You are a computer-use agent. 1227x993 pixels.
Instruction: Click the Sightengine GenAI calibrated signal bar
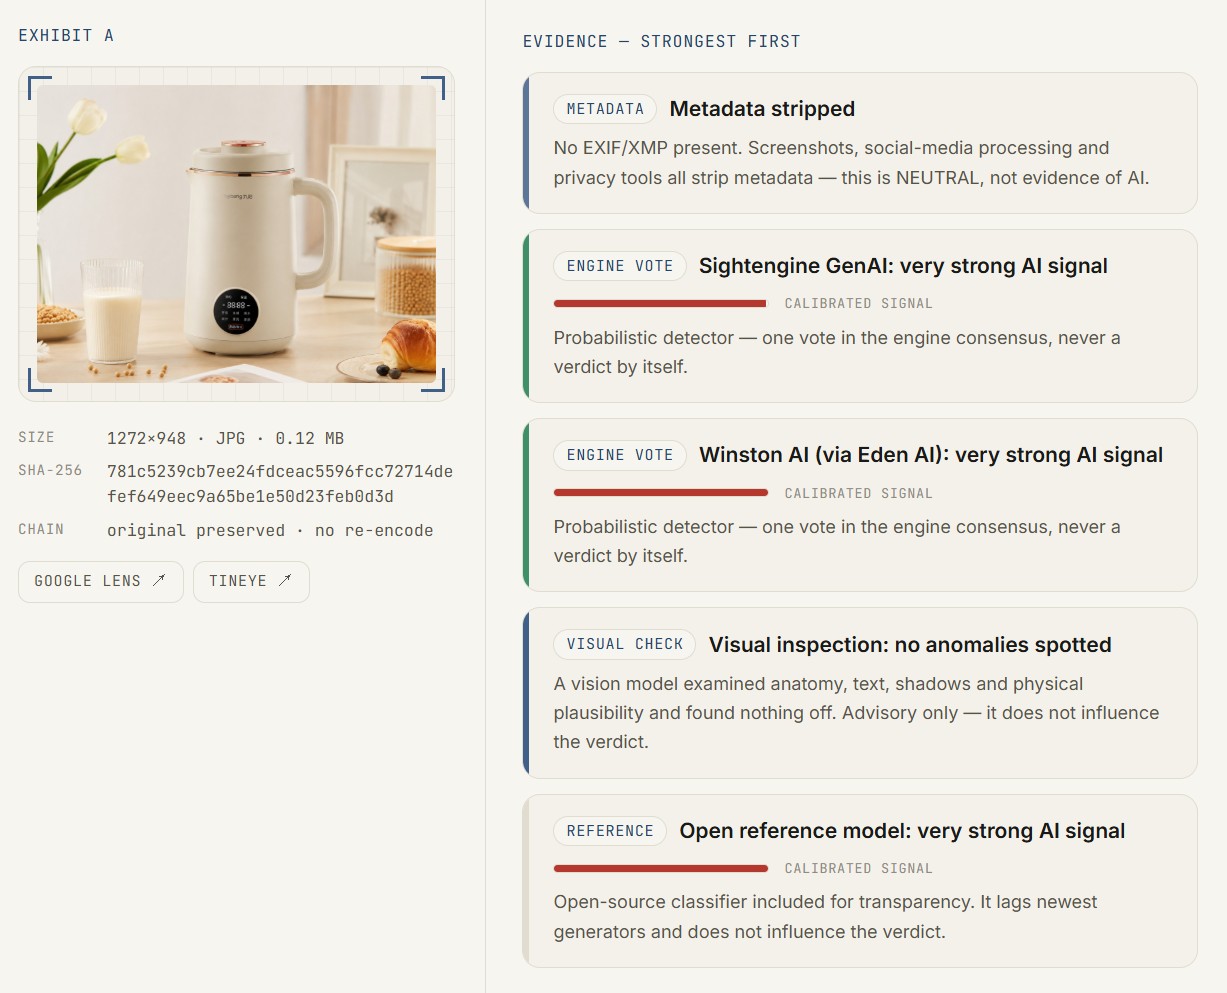point(660,303)
